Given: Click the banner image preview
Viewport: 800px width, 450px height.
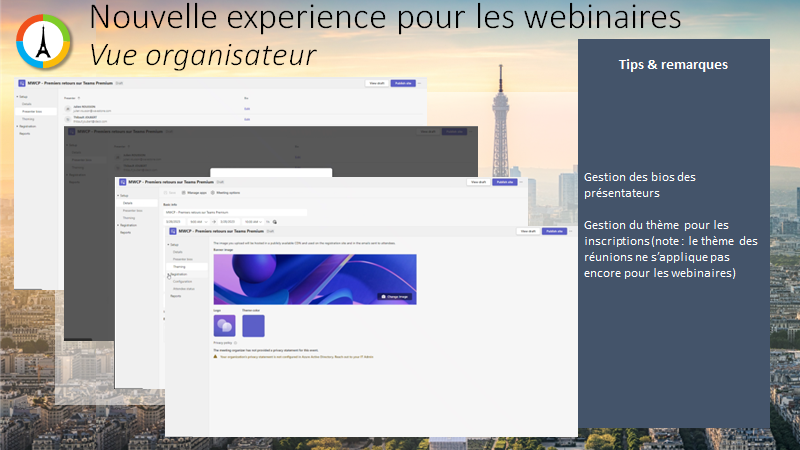Looking at the screenshot, I should pos(315,279).
